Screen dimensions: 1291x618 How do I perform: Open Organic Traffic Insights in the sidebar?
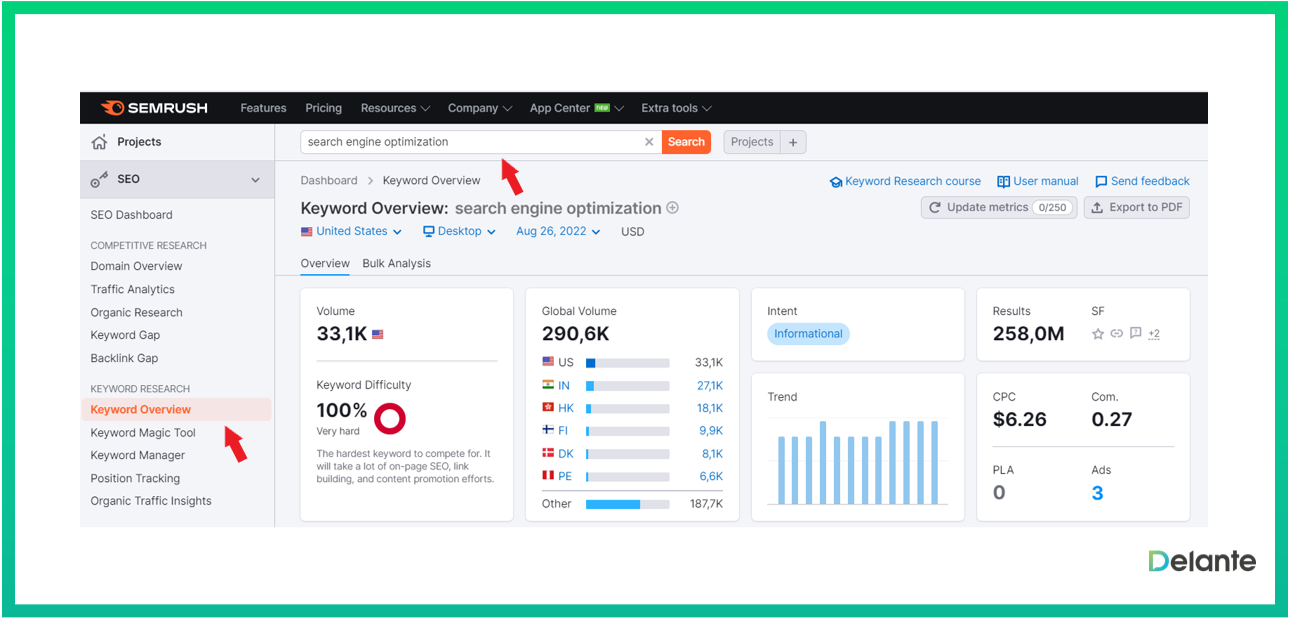(151, 501)
